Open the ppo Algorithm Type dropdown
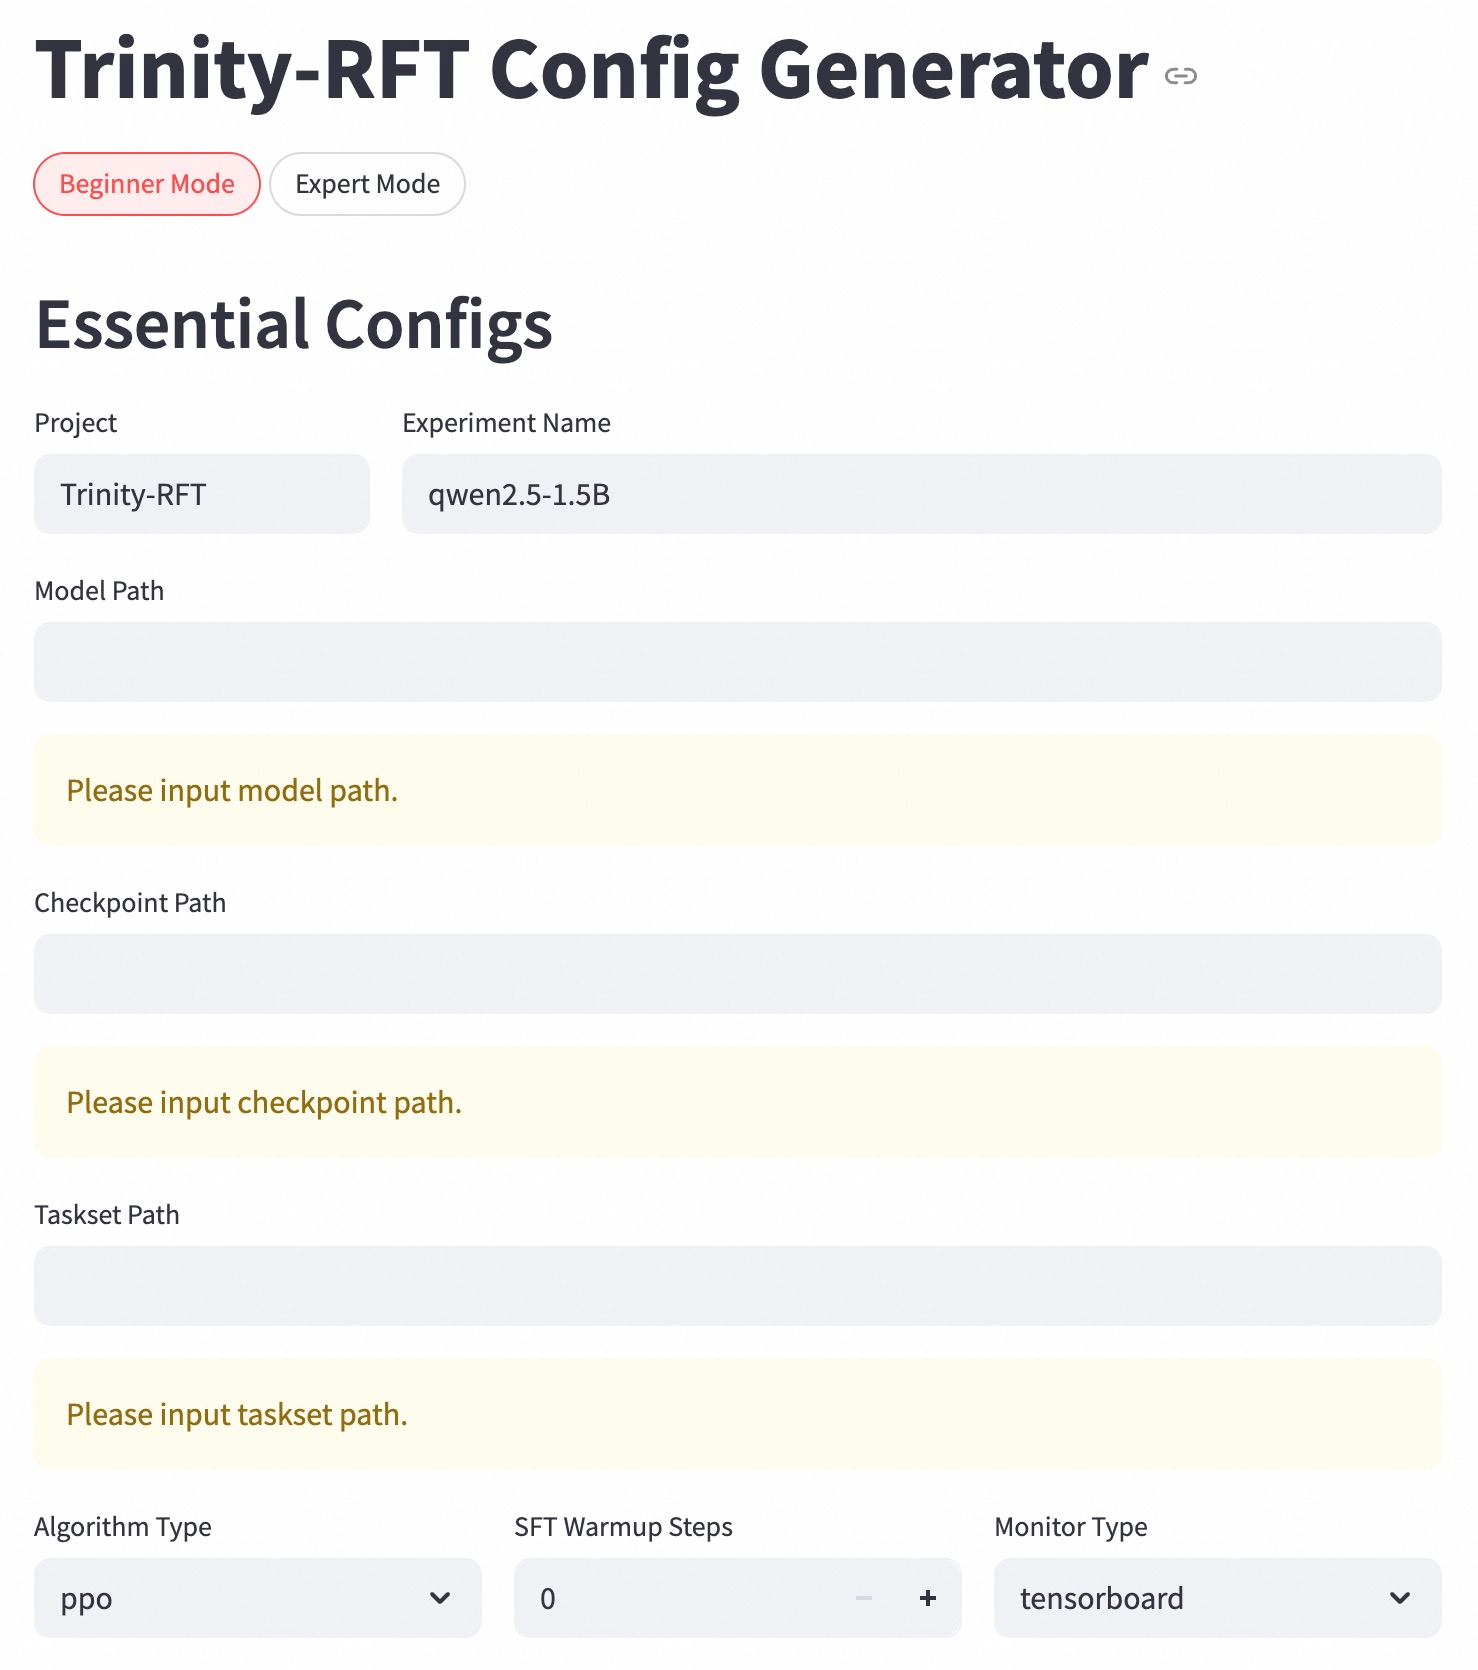Viewport: 1478px width, 1670px height. pyautogui.click(x=240, y=1598)
